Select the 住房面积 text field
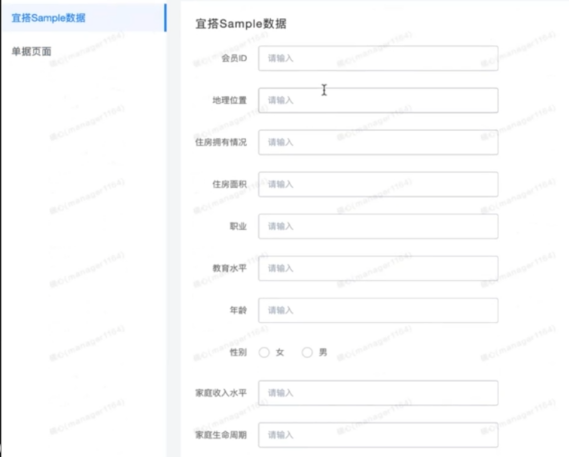The height and width of the screenshot is (457, 570). (x=378, y=184)
